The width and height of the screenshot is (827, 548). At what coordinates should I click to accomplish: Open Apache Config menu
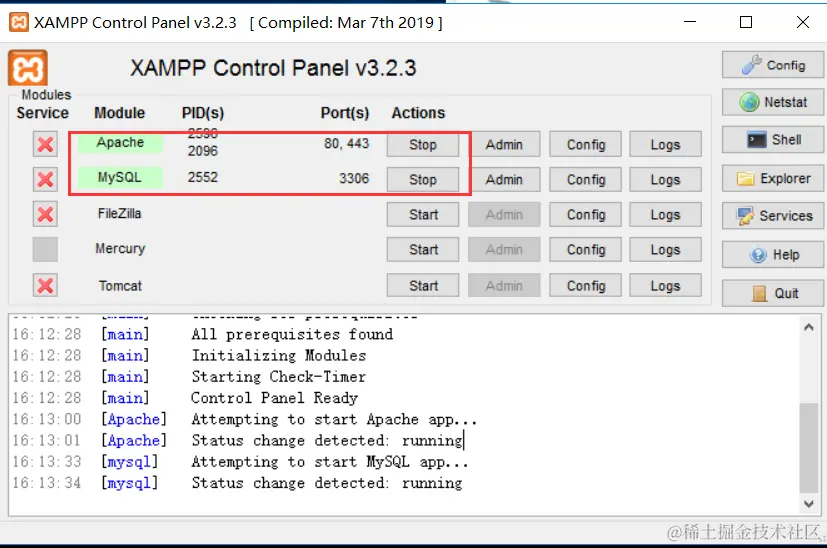click(x=585, y=145)
